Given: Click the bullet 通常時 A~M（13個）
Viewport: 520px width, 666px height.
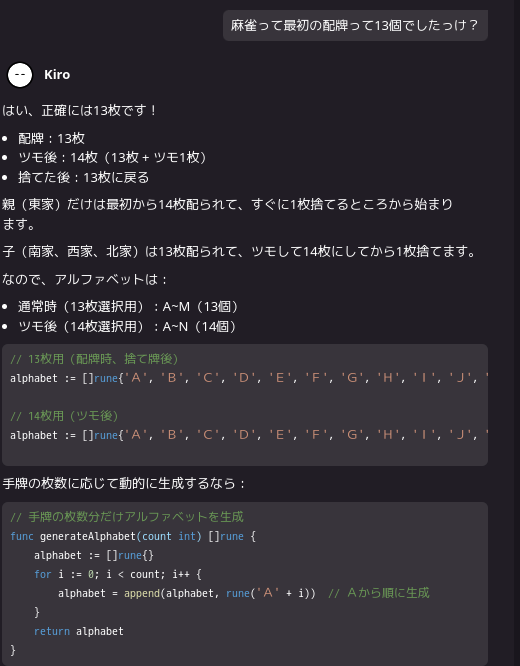Looking at the screenshot, I should (x=128, y=307).
